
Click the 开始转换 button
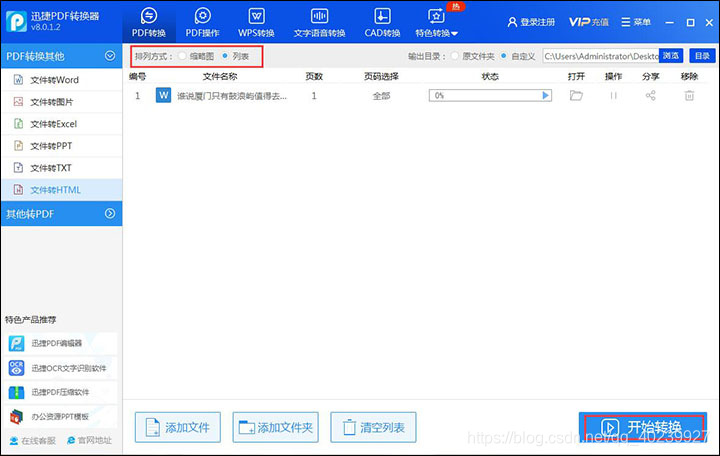(x=643, y=427)
